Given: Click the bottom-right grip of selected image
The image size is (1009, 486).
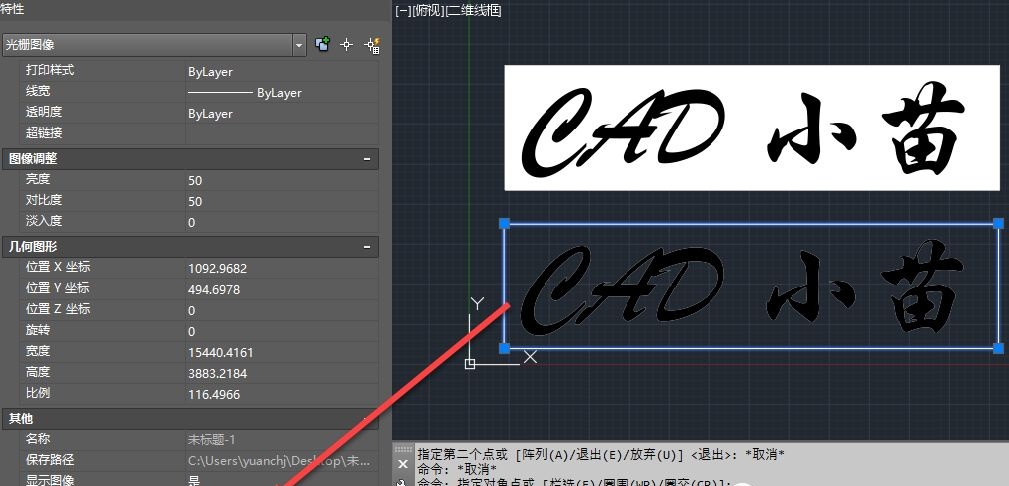Looking at the screenshot, I should click(998, 347).
